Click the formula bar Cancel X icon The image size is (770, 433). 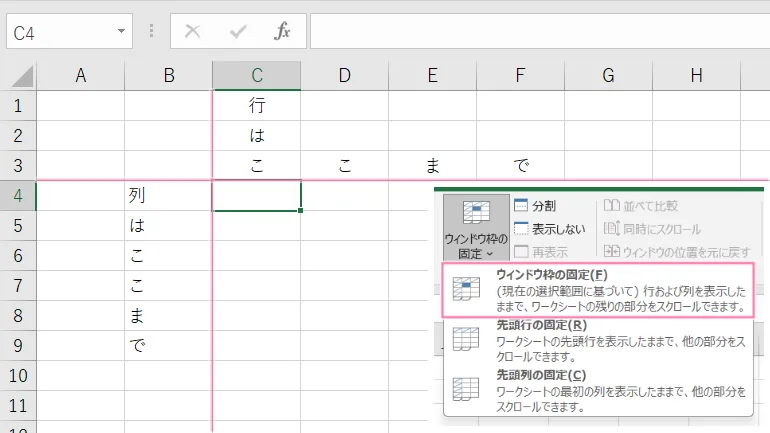pyautogui.click(x=192, y=31)
